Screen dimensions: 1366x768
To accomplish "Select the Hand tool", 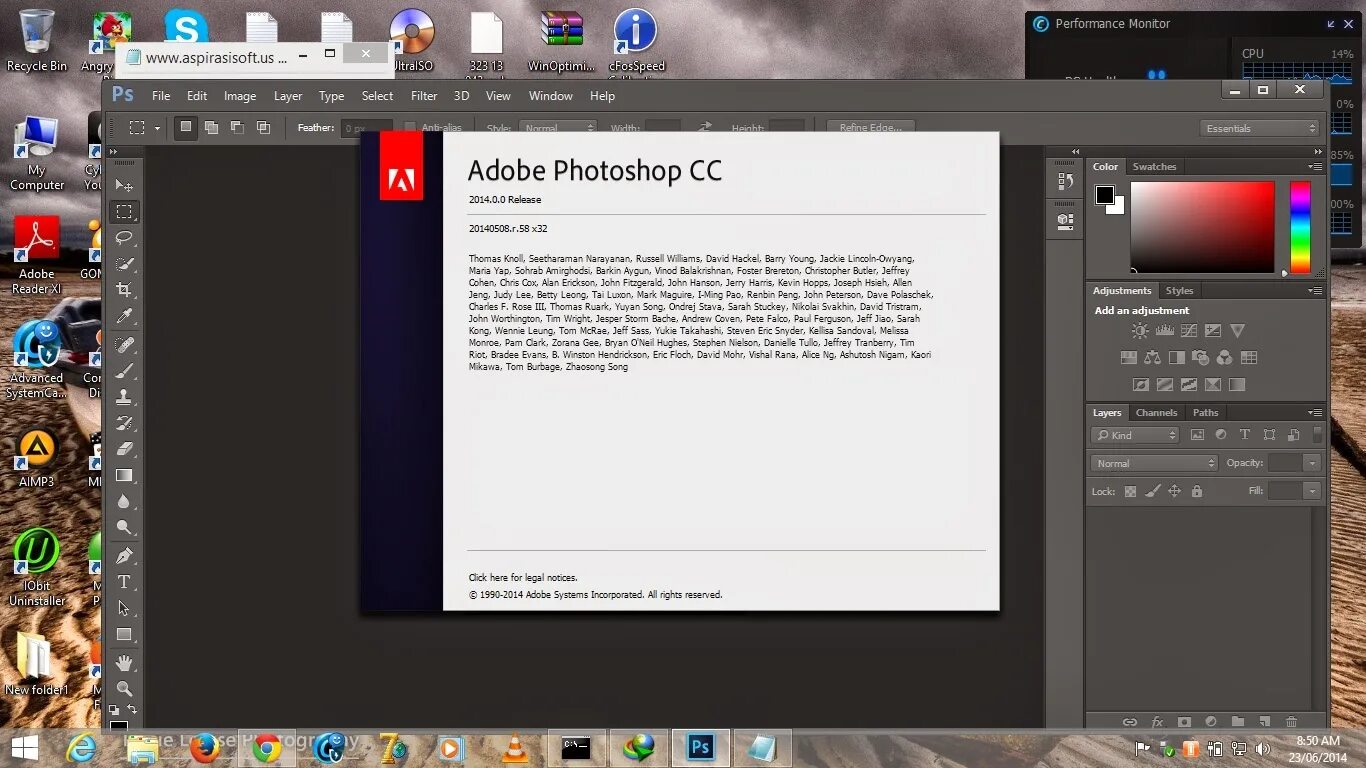I will pos(124,663).
